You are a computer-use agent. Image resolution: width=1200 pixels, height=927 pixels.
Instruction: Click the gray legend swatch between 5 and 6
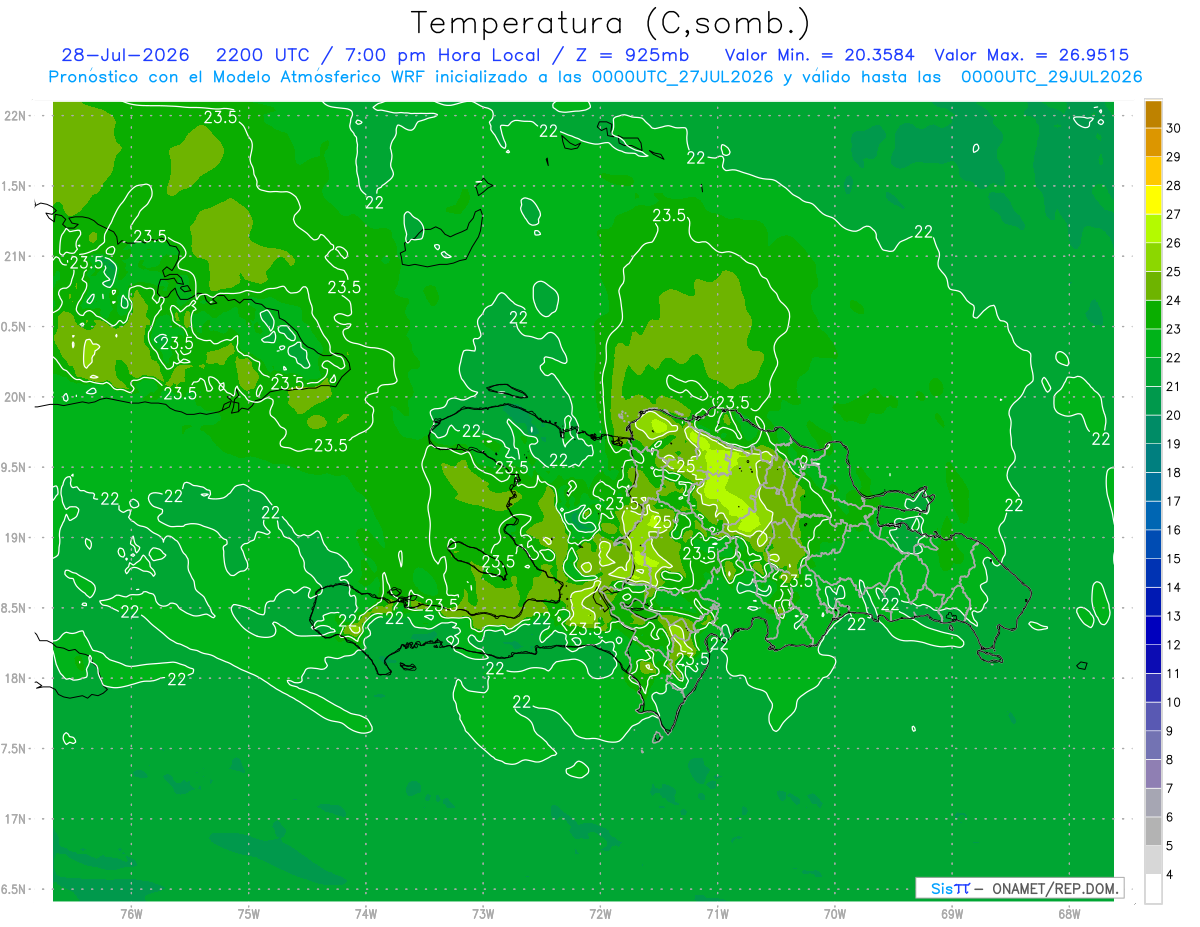click(1153, 831)
